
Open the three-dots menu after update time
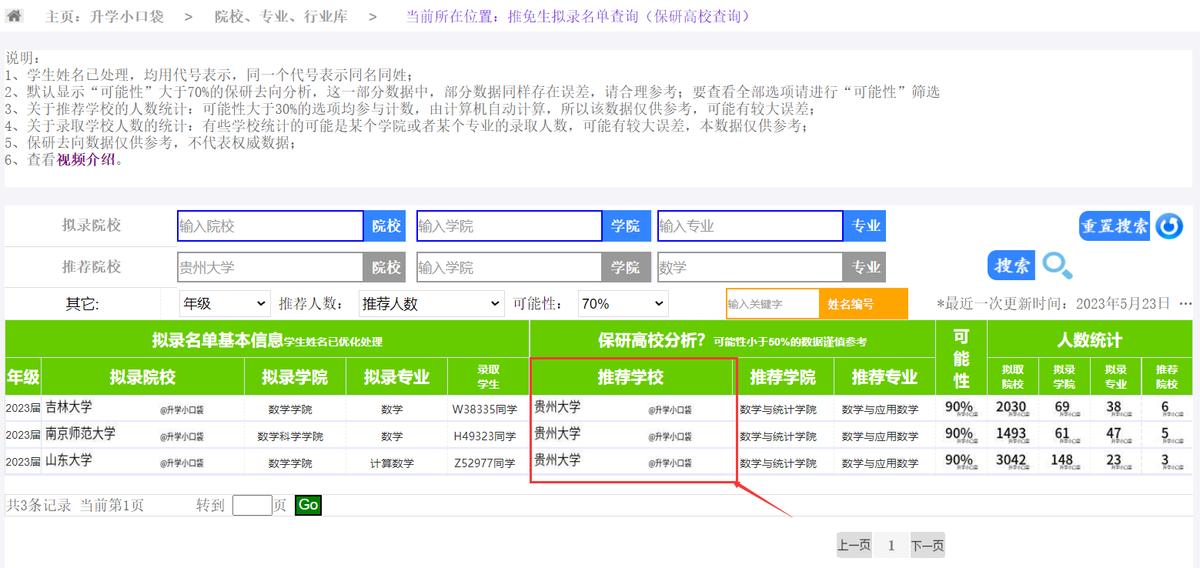click(1185, 303)
